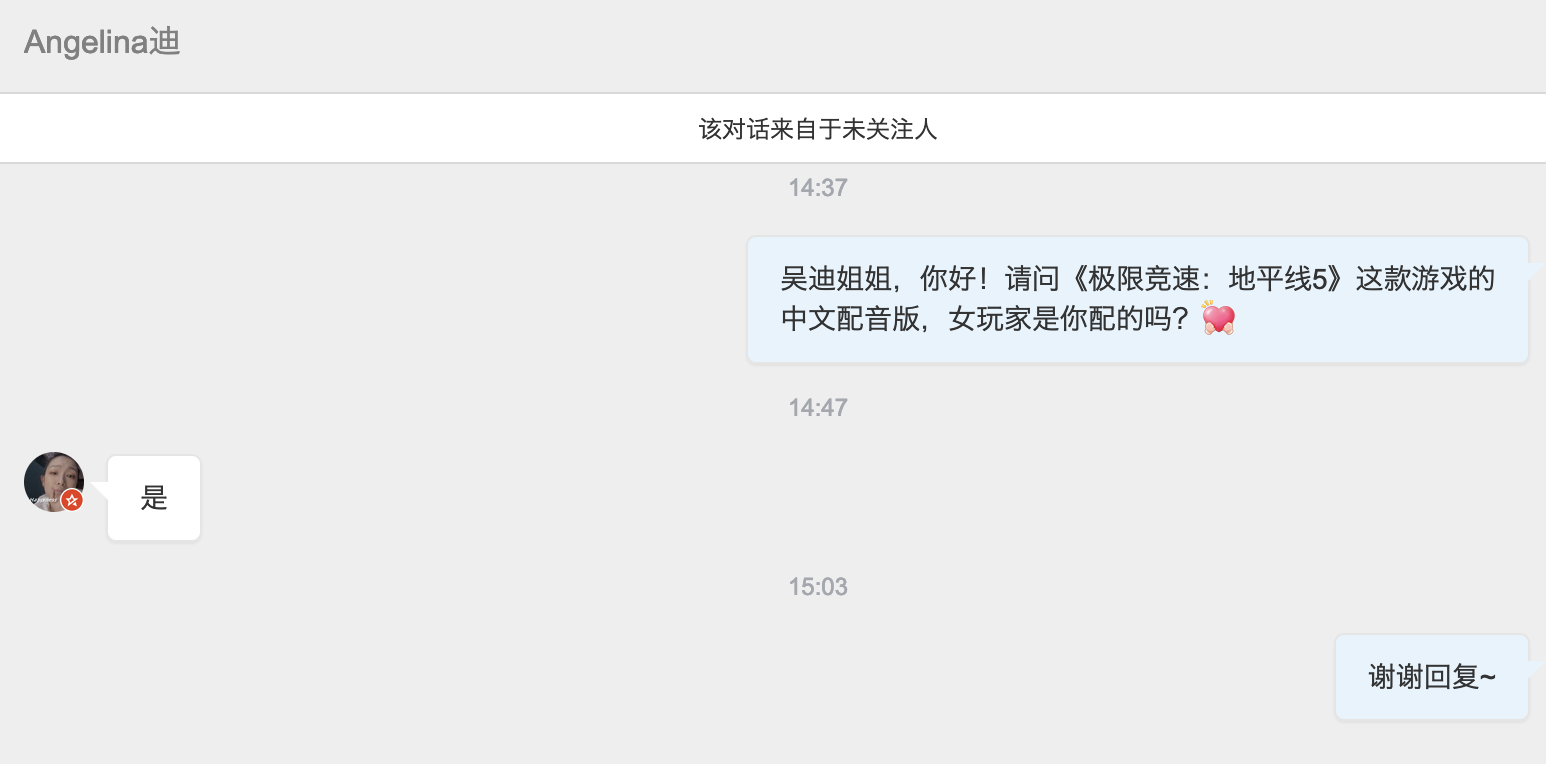Click the 未关注人 text in the banner
Viewport: 1546px width, 764px height.
[890, 129]
